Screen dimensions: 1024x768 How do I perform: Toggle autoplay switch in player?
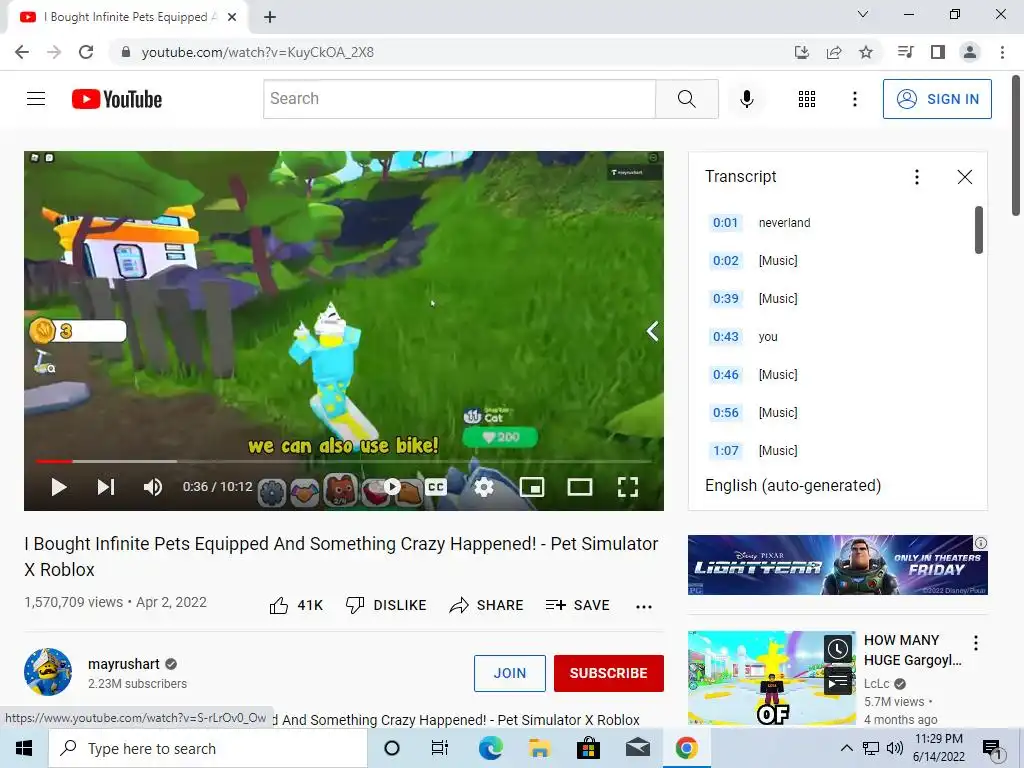click(392, 486)
